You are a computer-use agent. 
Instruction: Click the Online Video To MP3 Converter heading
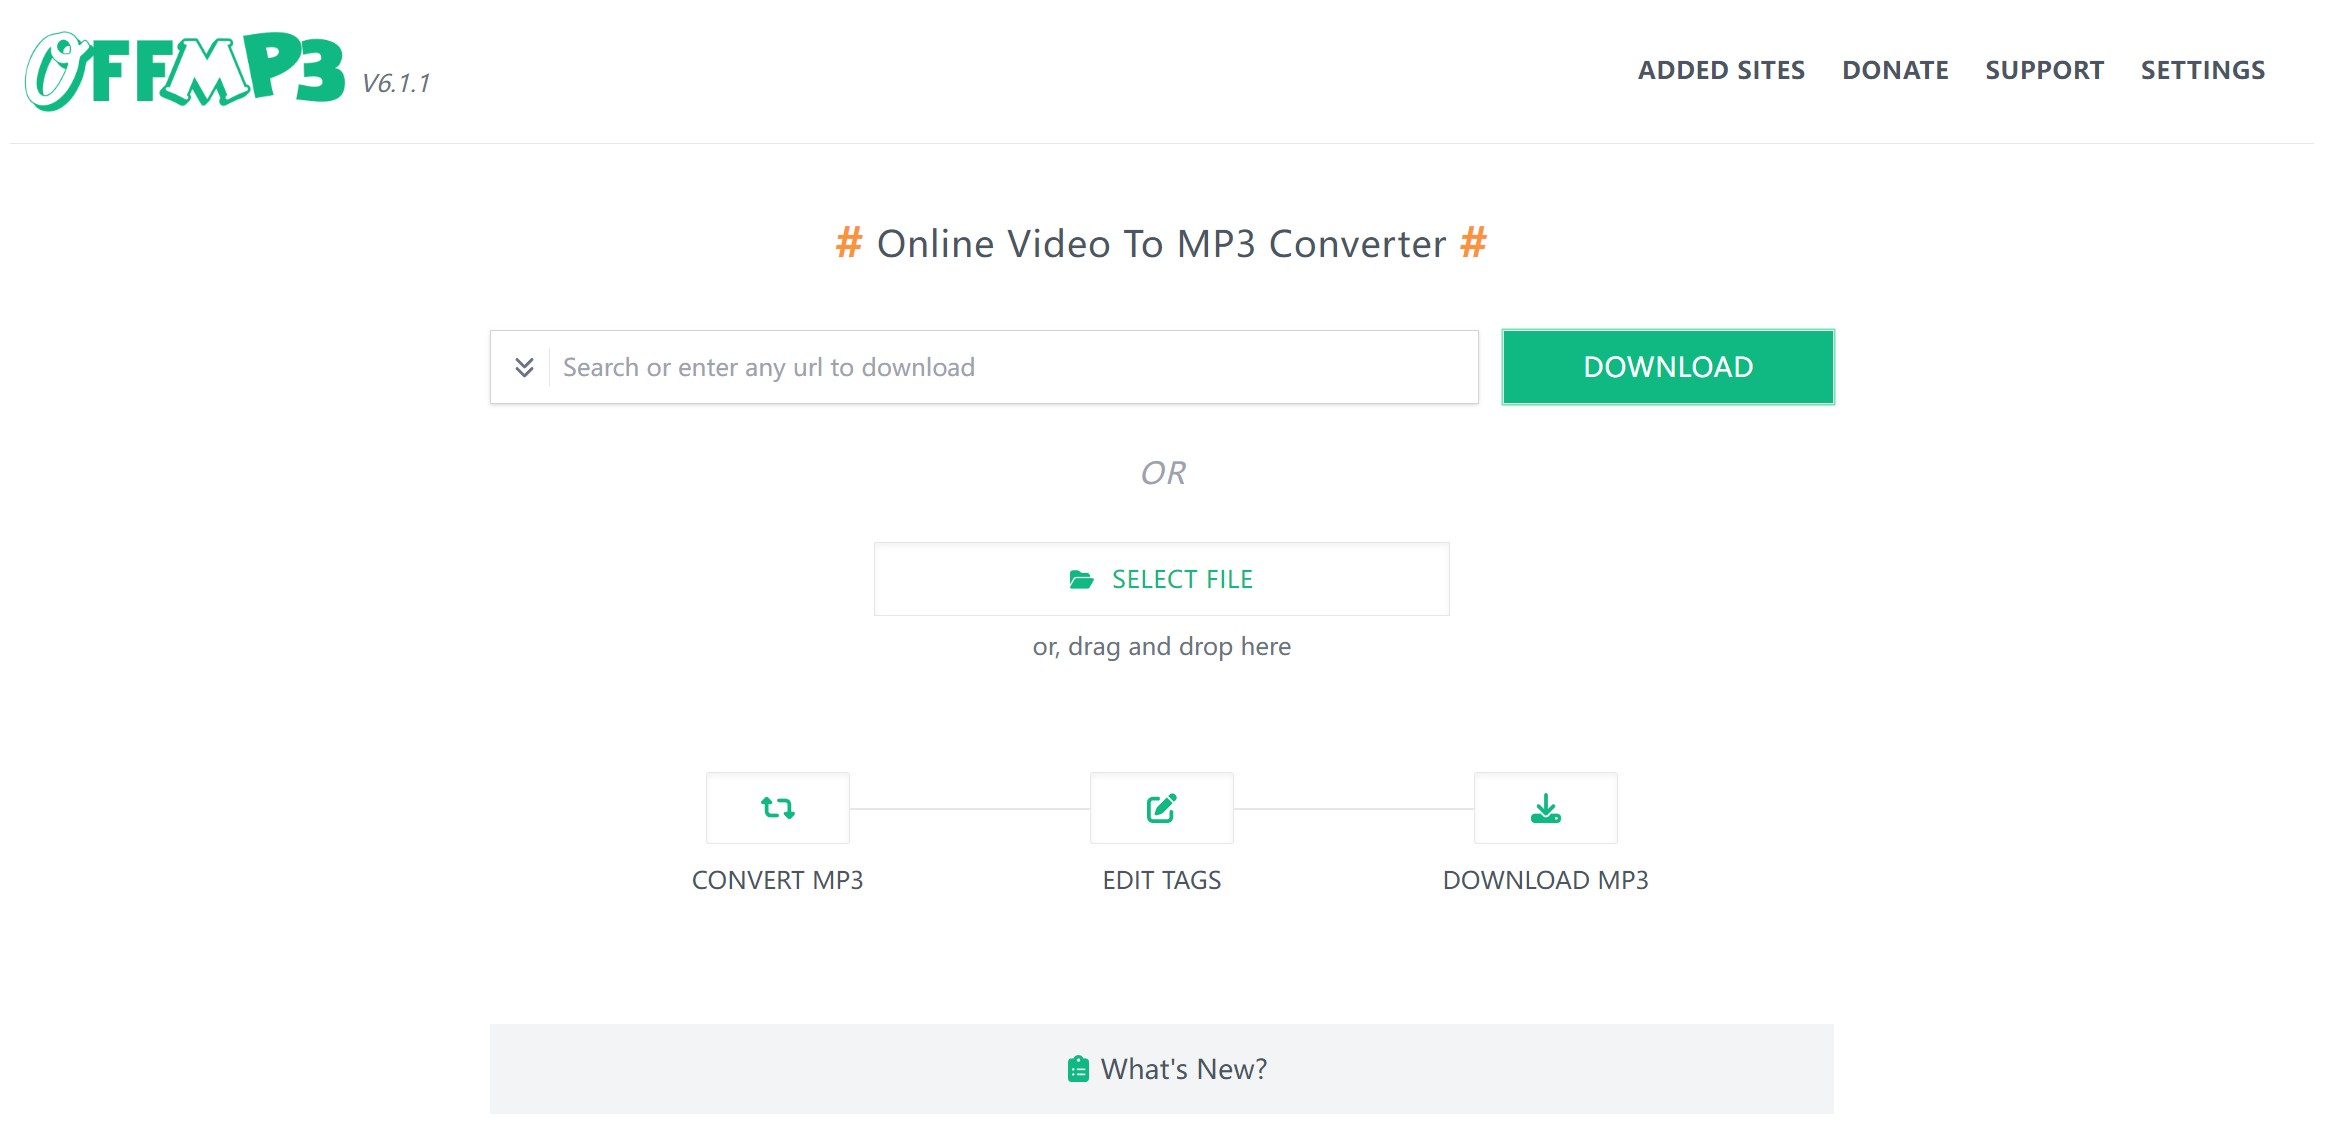click(x=1161, y=244)
